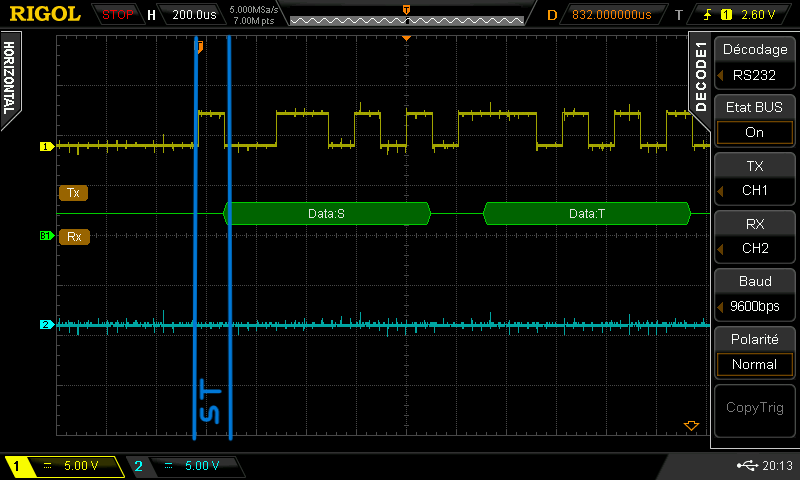Select TX channel CH1 option
800x480 pixels.
point(754,179)
